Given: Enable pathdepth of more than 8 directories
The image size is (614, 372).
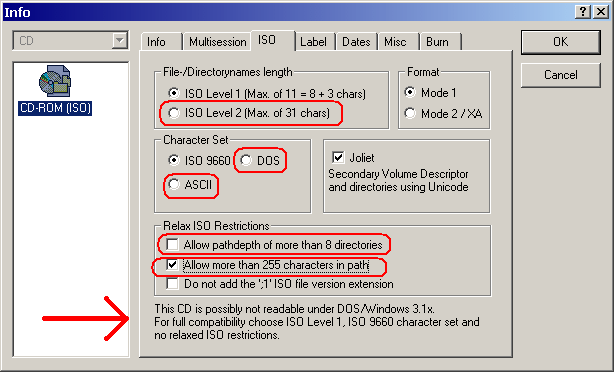Looking at the screenshot, I should pyautogui.click(x=172, y=245).
